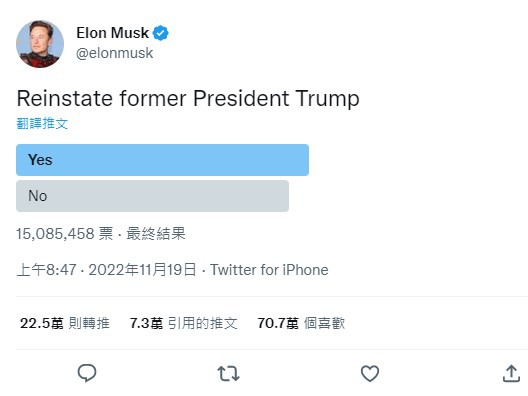The image size is (528, 396).
Task: Click the 最終結果 final results label
Action: tap(156, 234)
